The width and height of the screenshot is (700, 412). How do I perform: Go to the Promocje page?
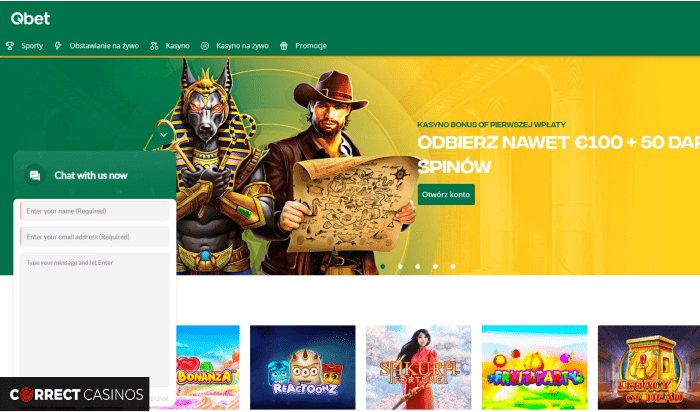click(x=311, y=46)
